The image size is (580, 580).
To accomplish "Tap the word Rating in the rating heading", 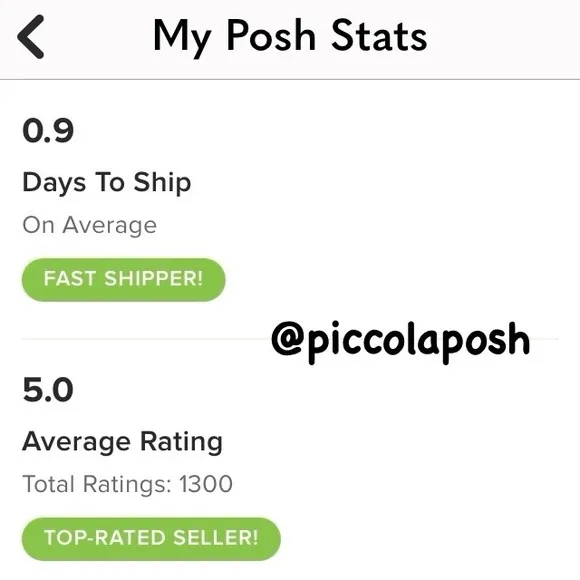I will pyautogui.click(x=181, y=442).
